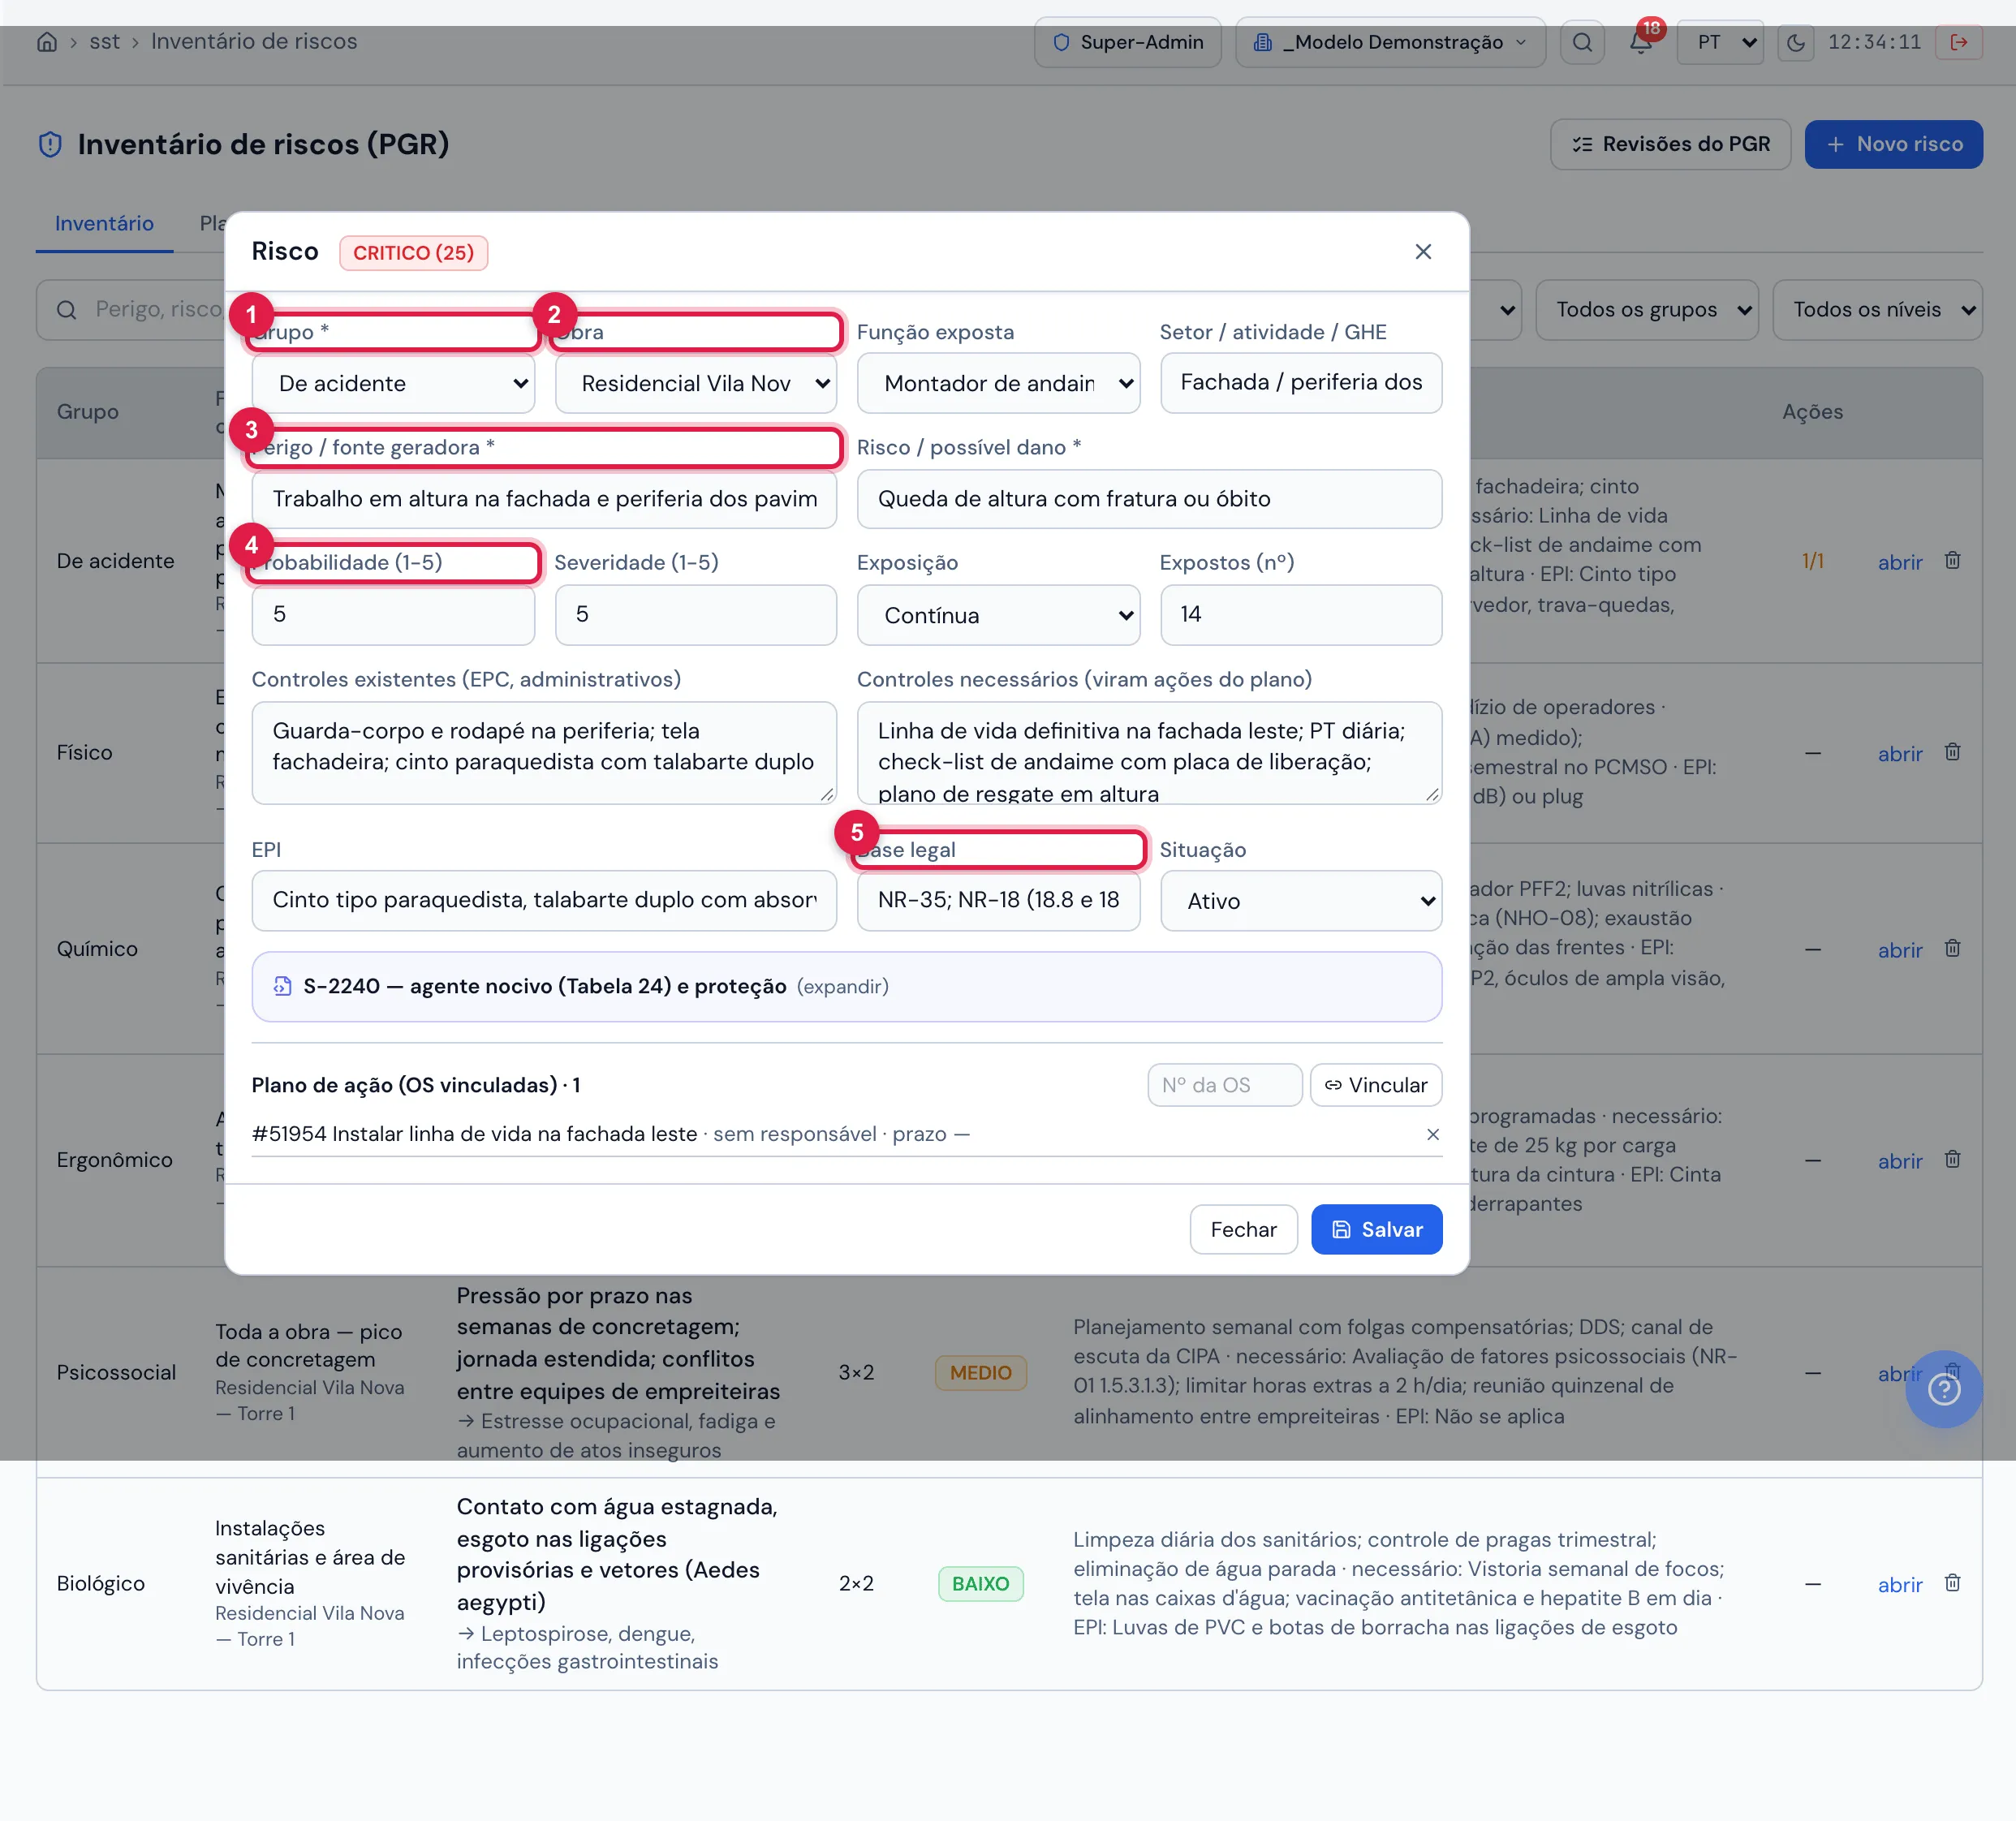Open the floating help button
2016x1821 pixels.
[x=1943, y=1388]
